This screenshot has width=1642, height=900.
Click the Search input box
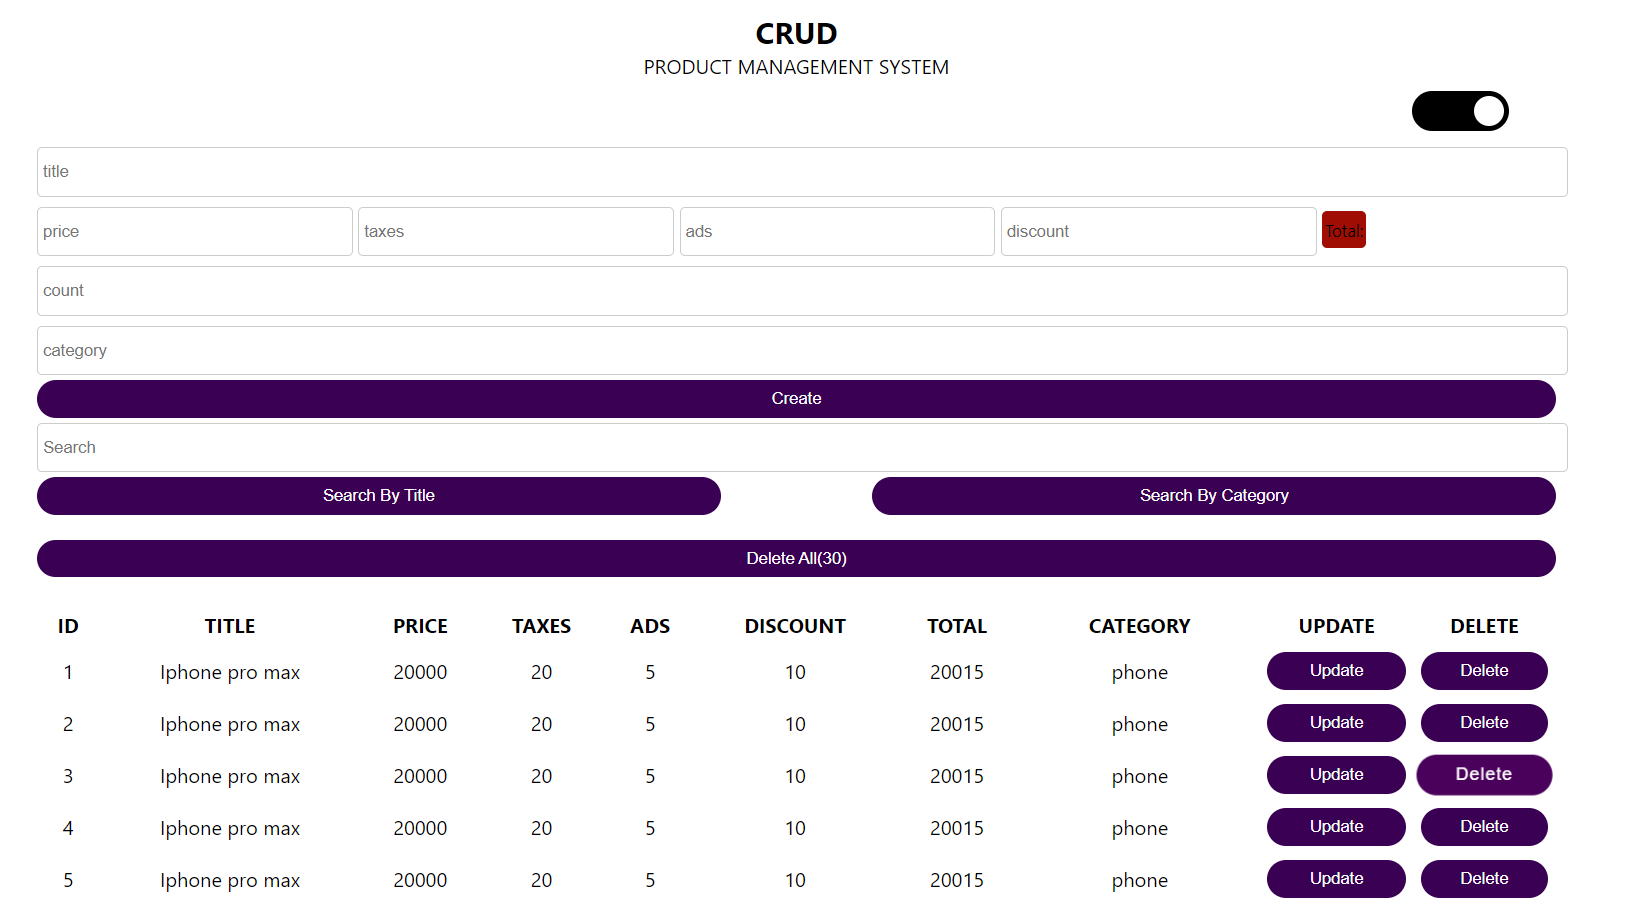click(796, 447)
